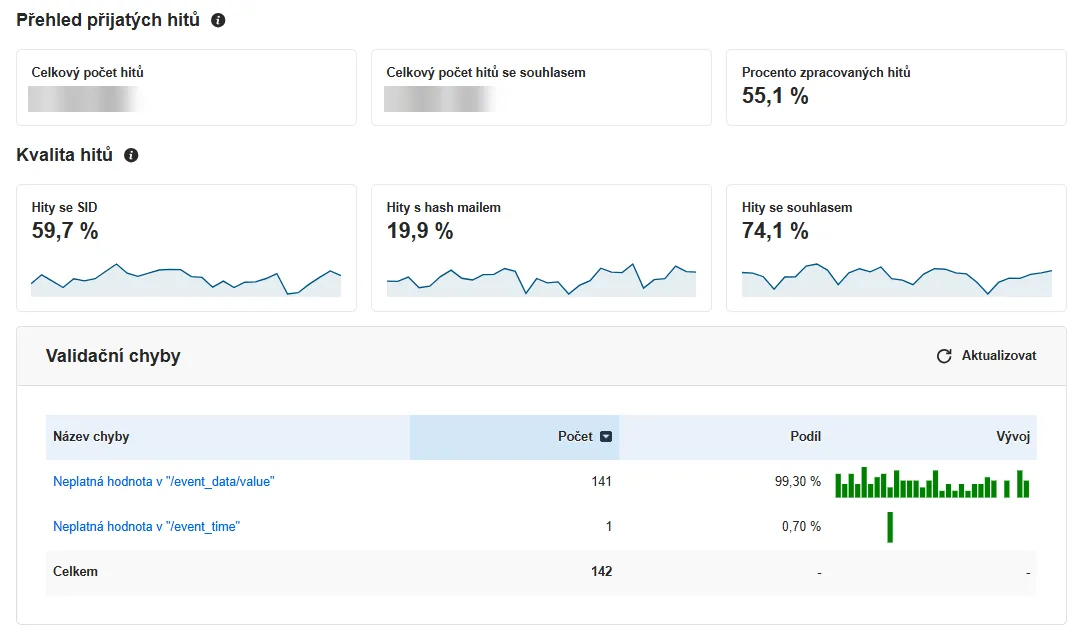Click the single green bar in event_time row
Viewport: 1084px width, 631px height.
click(x=890, y=527)
